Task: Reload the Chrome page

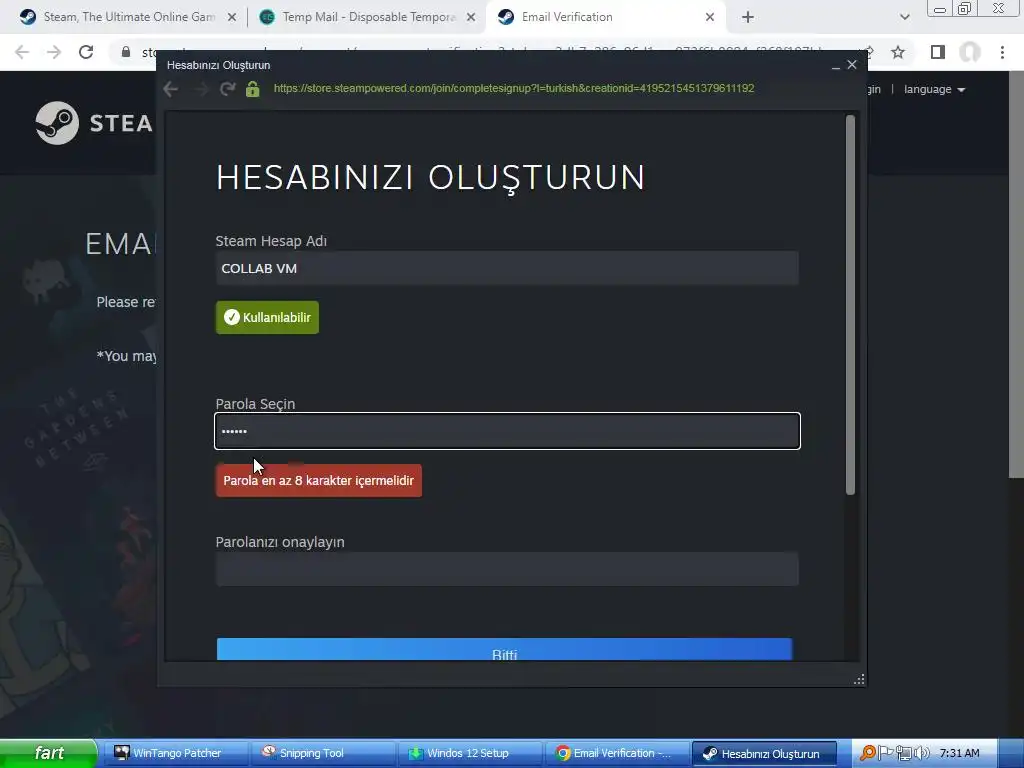Action: pos(86,52)
